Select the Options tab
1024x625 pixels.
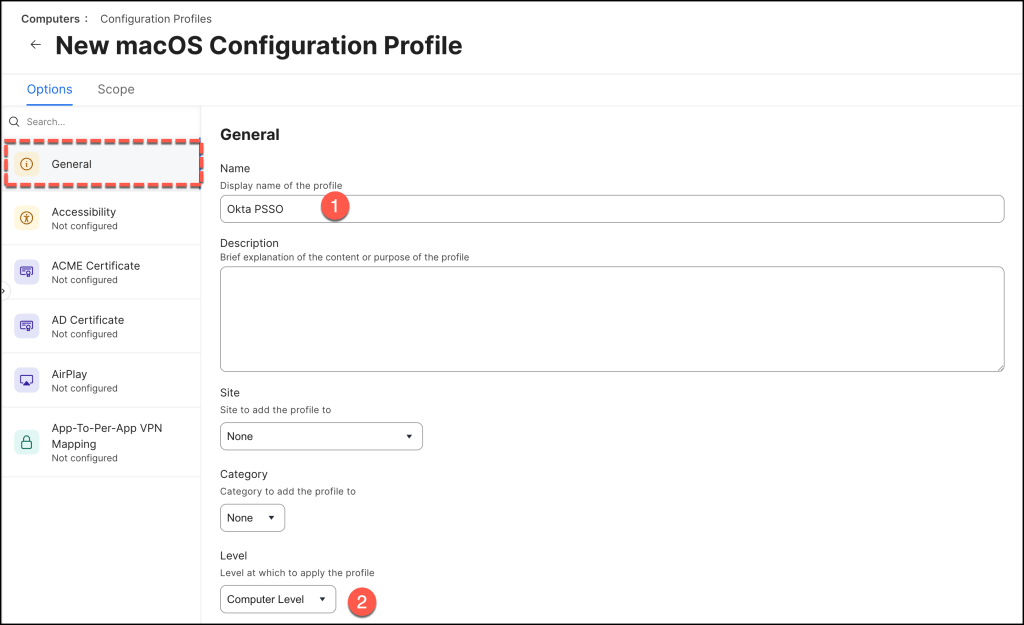coord(49,89)
